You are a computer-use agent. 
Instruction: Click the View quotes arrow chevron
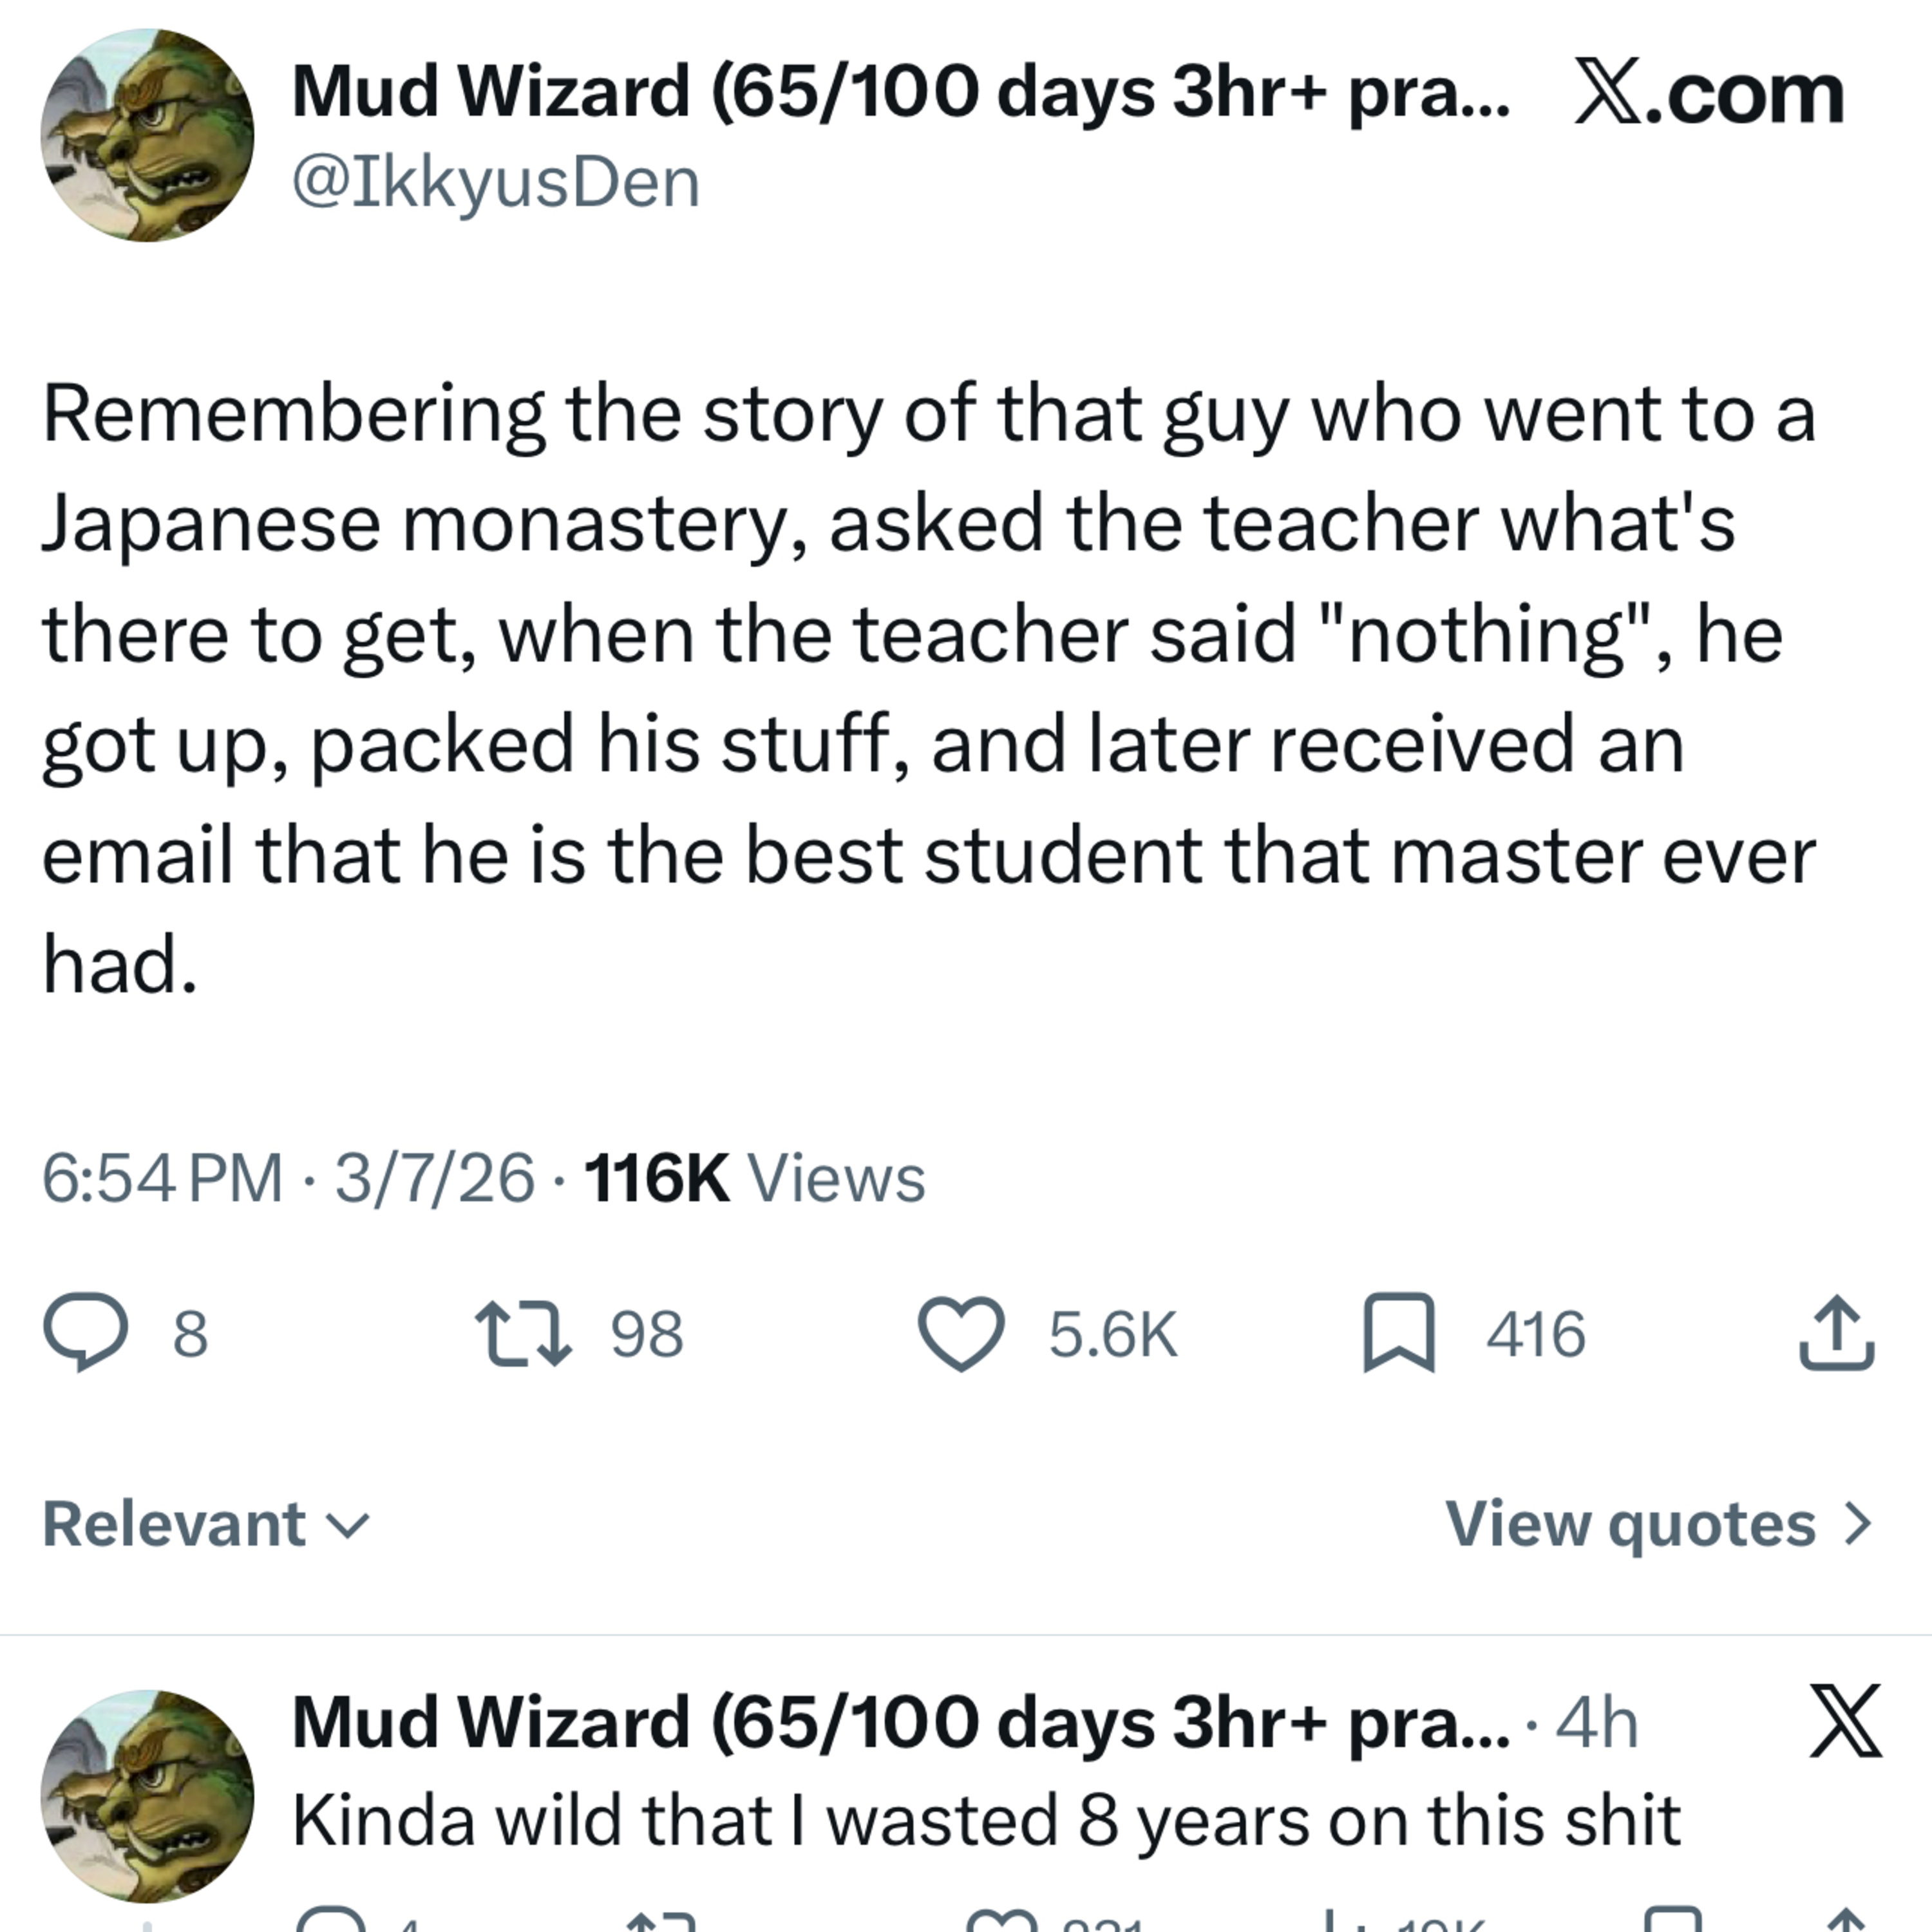point(1857,1524)
